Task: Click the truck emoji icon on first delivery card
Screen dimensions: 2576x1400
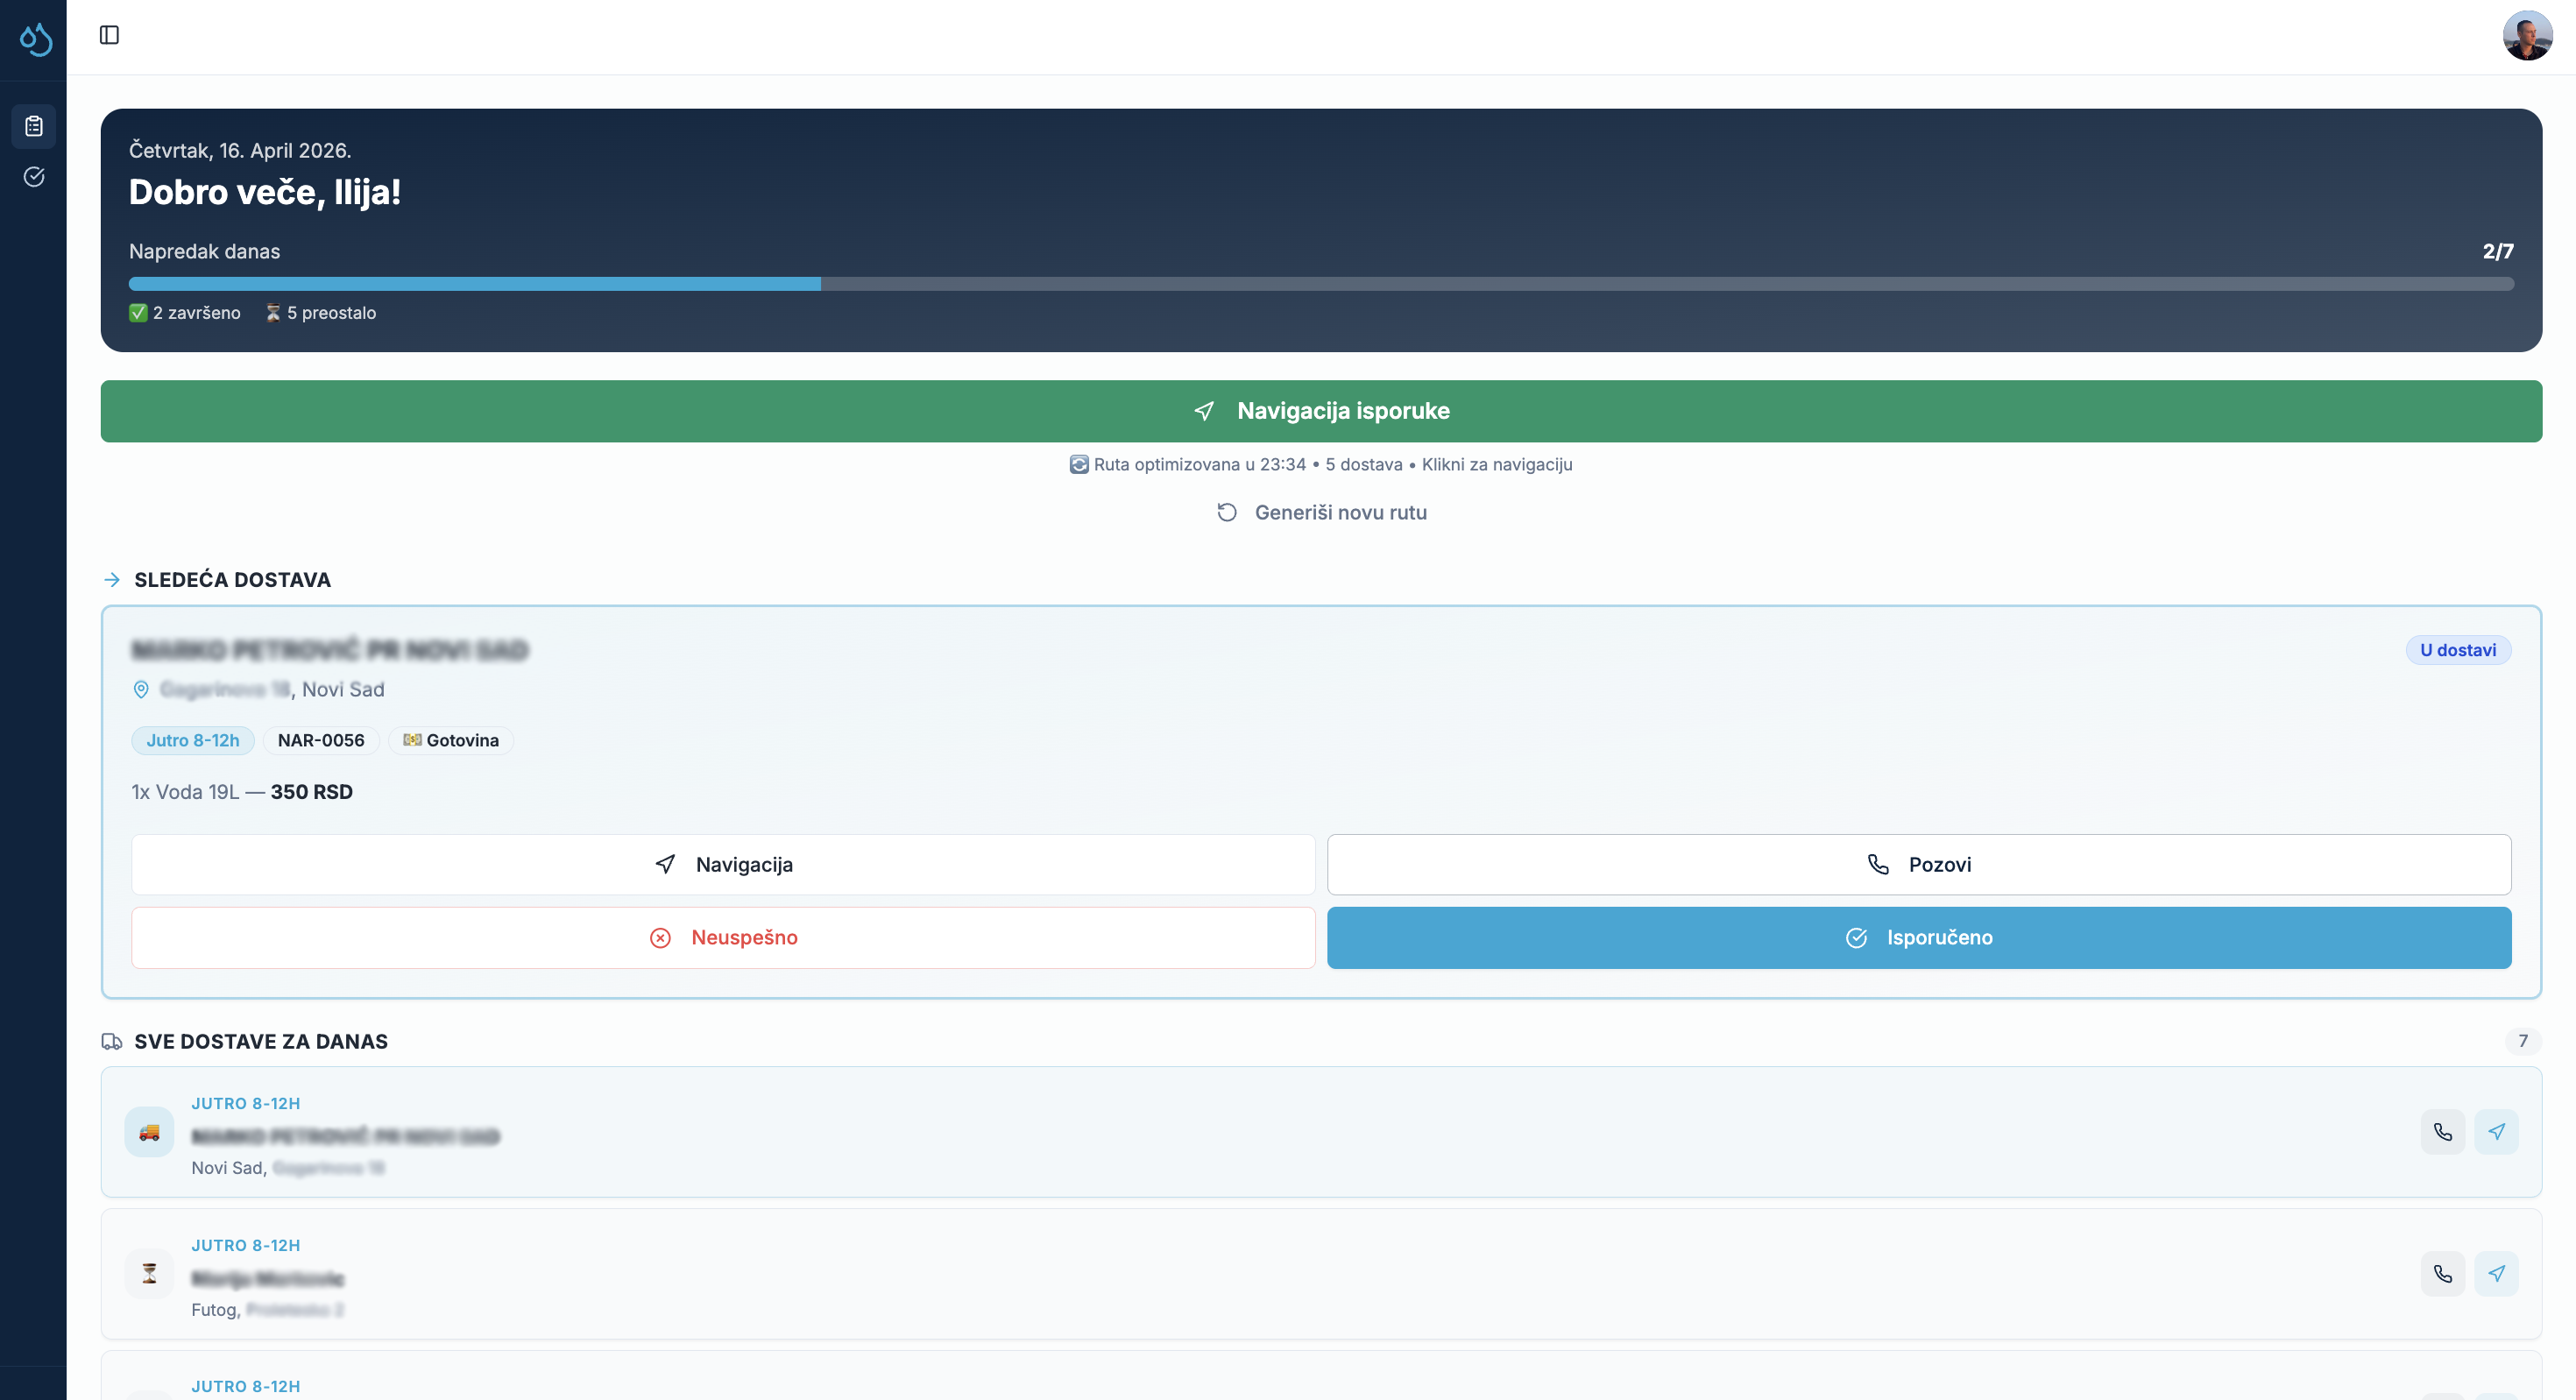Action: [x=149, y=1133]
